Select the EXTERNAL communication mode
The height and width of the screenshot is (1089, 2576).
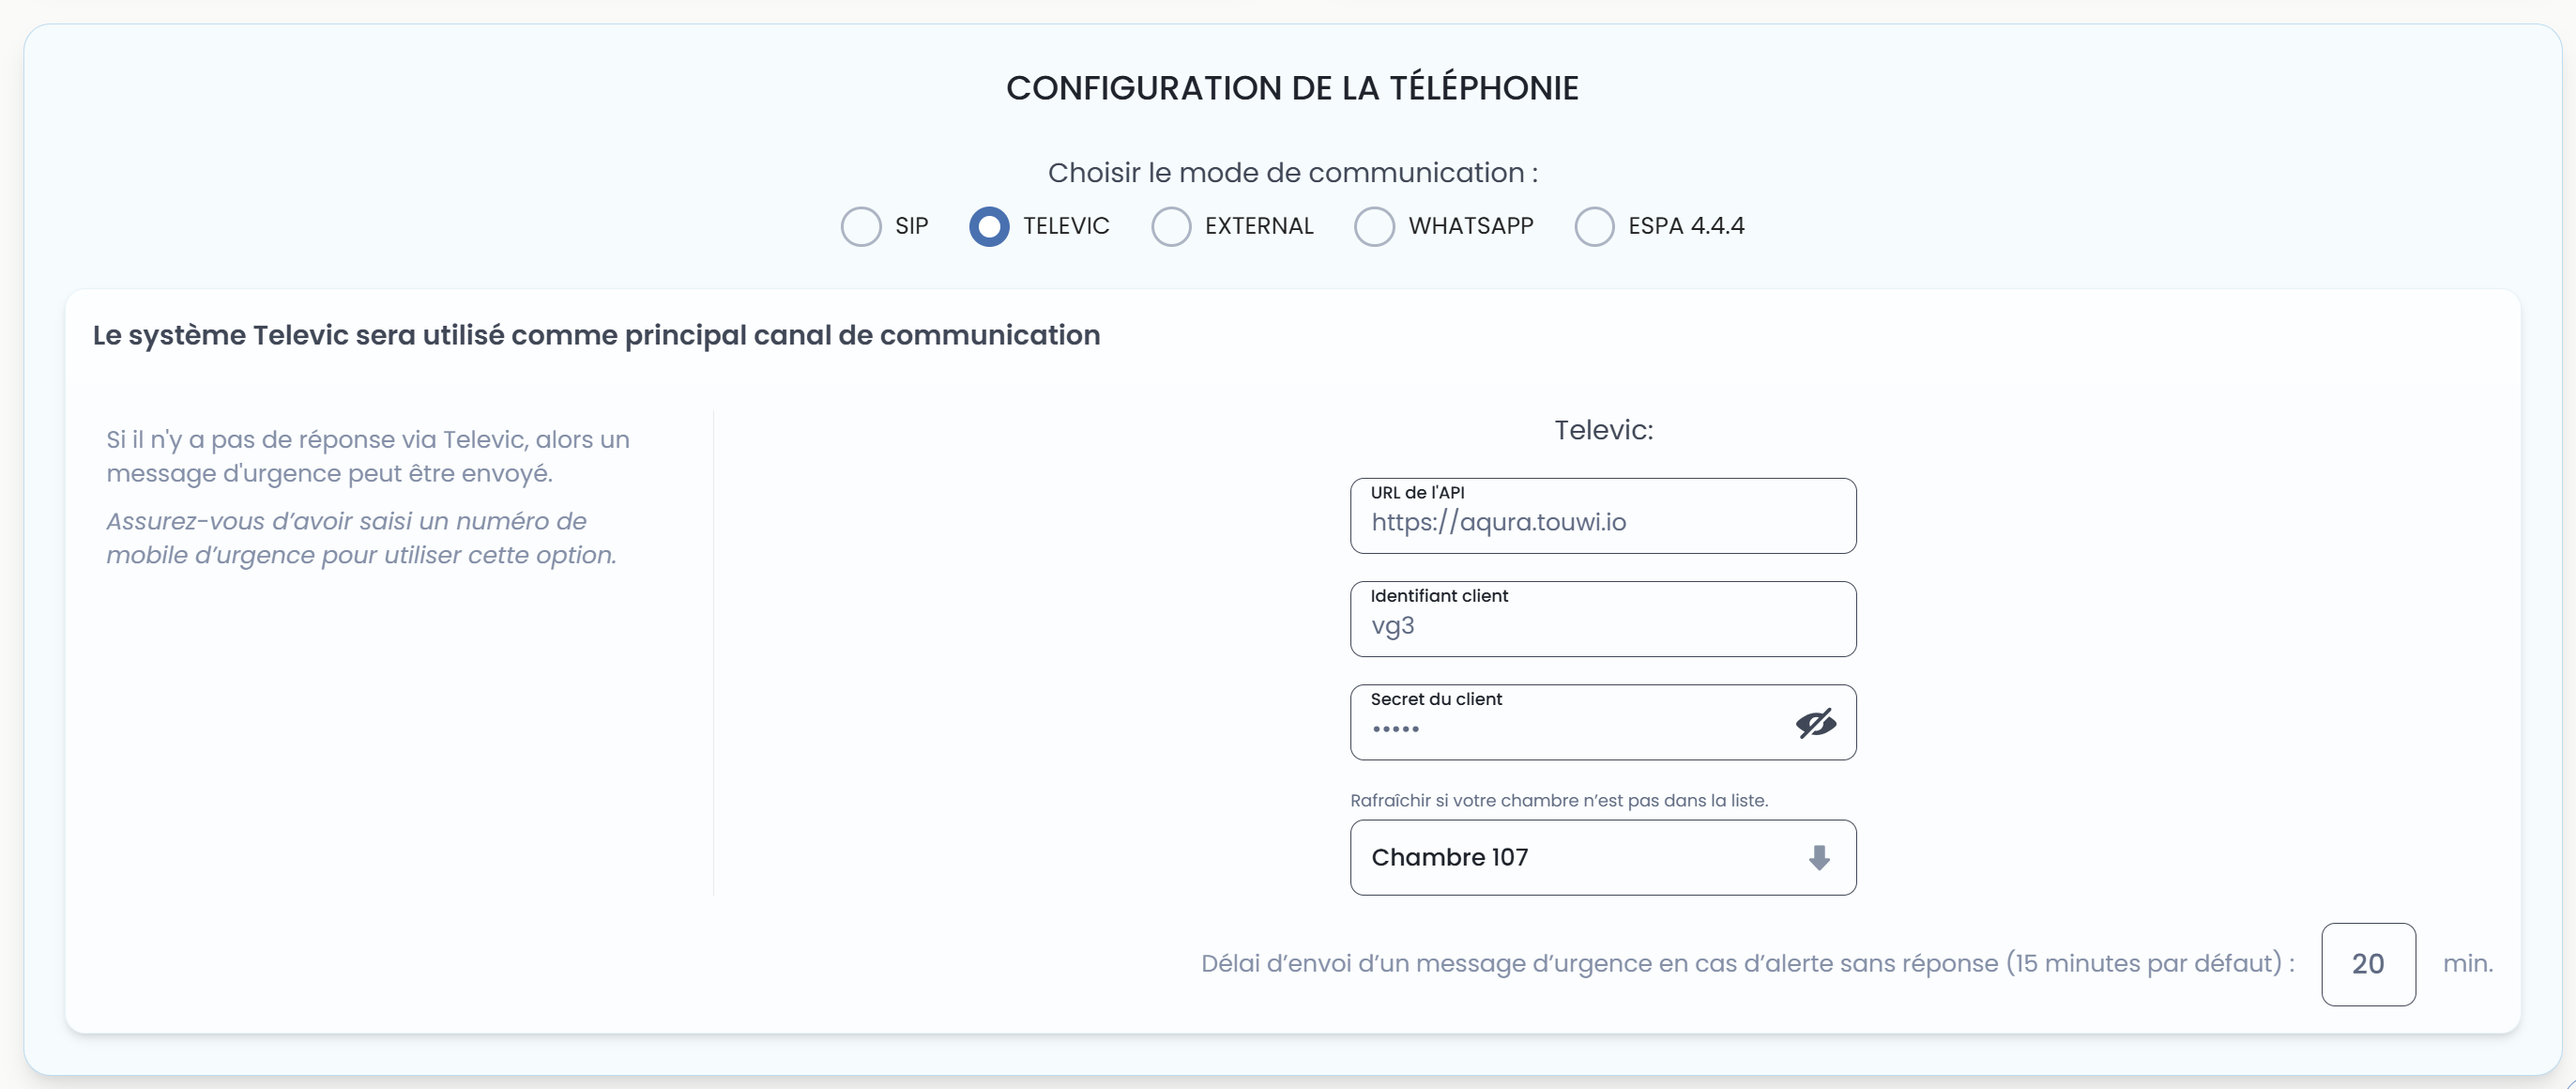coord(1170,226)
